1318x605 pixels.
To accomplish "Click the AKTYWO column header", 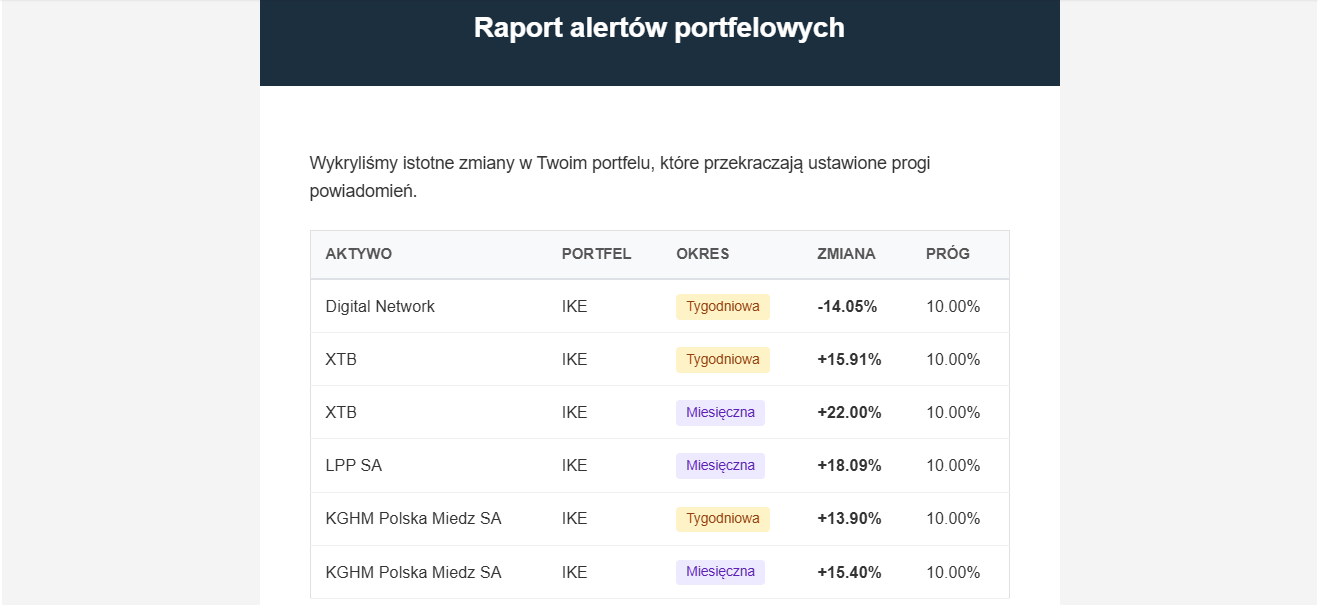I will tap(359, 254).
